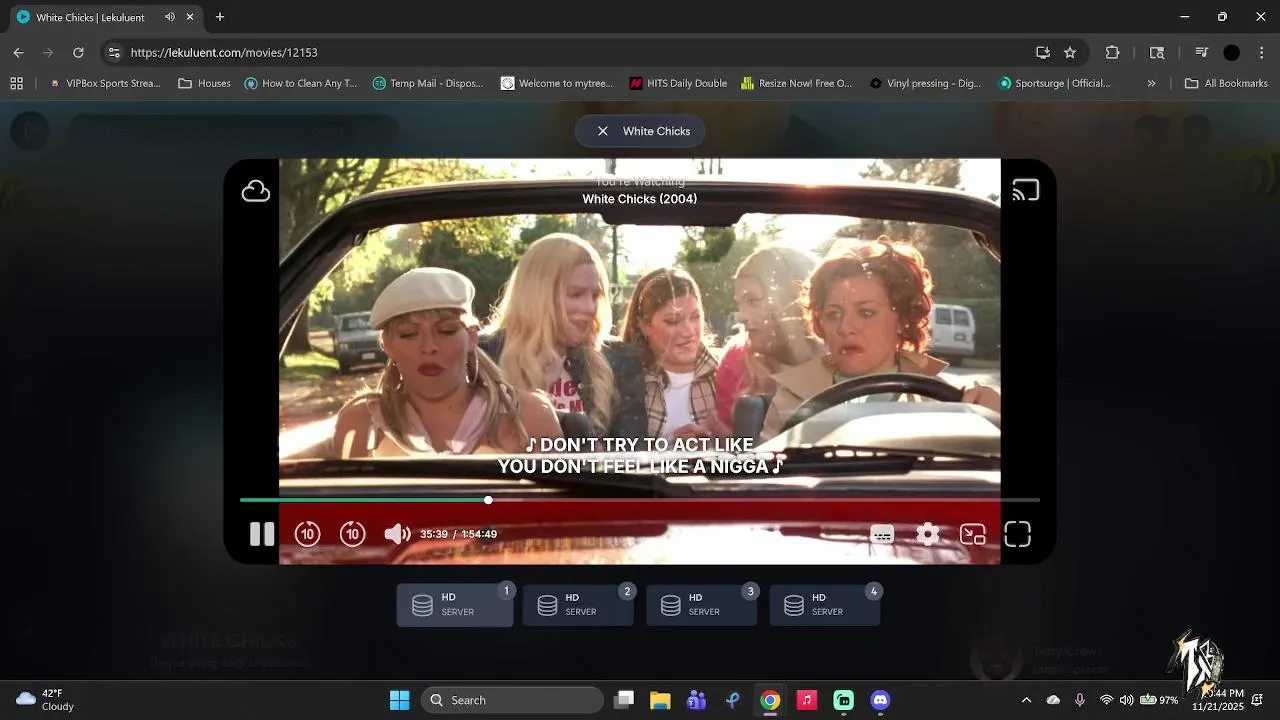Open Microsoft Teams from taskbar
The height and width of the screenshot is (720, 1280).
(x=697, y=700)
